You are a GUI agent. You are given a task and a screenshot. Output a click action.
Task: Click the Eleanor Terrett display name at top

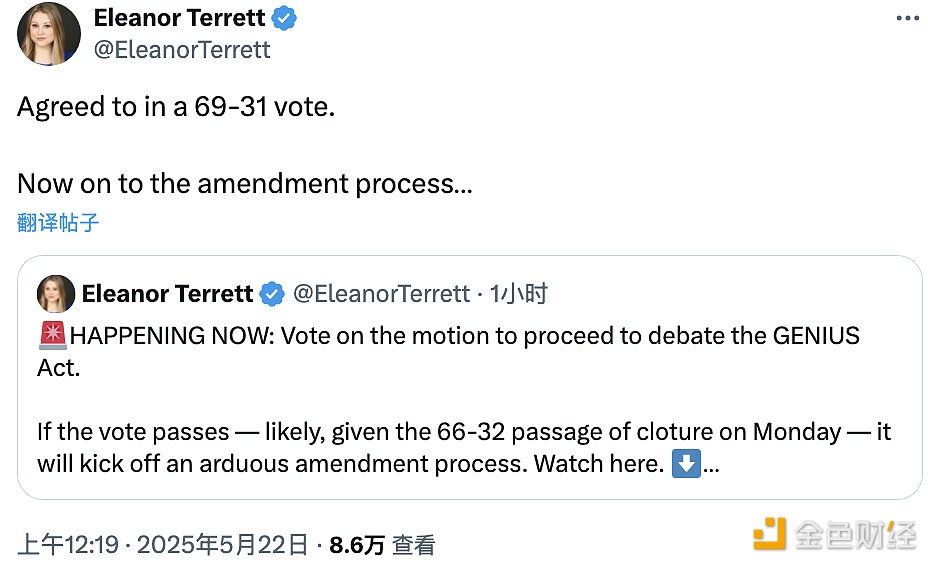click(x=180, y=18)
